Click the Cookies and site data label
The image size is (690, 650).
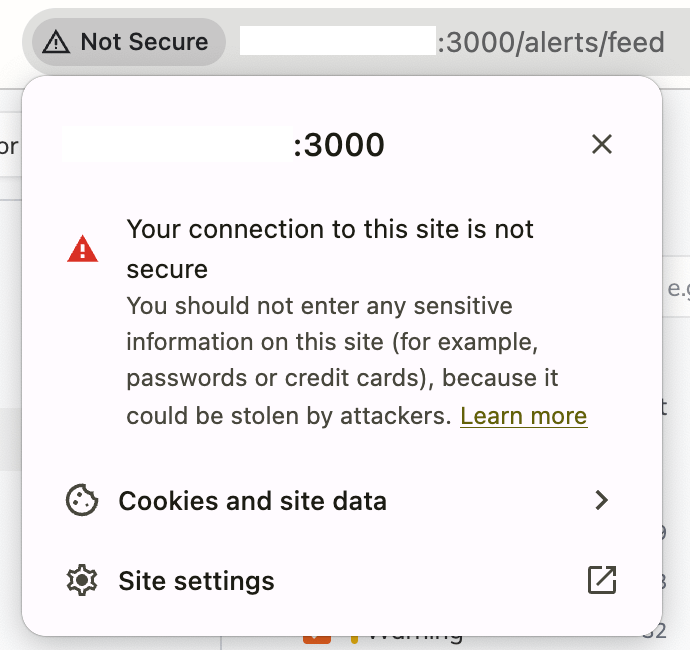click(253, 501)
